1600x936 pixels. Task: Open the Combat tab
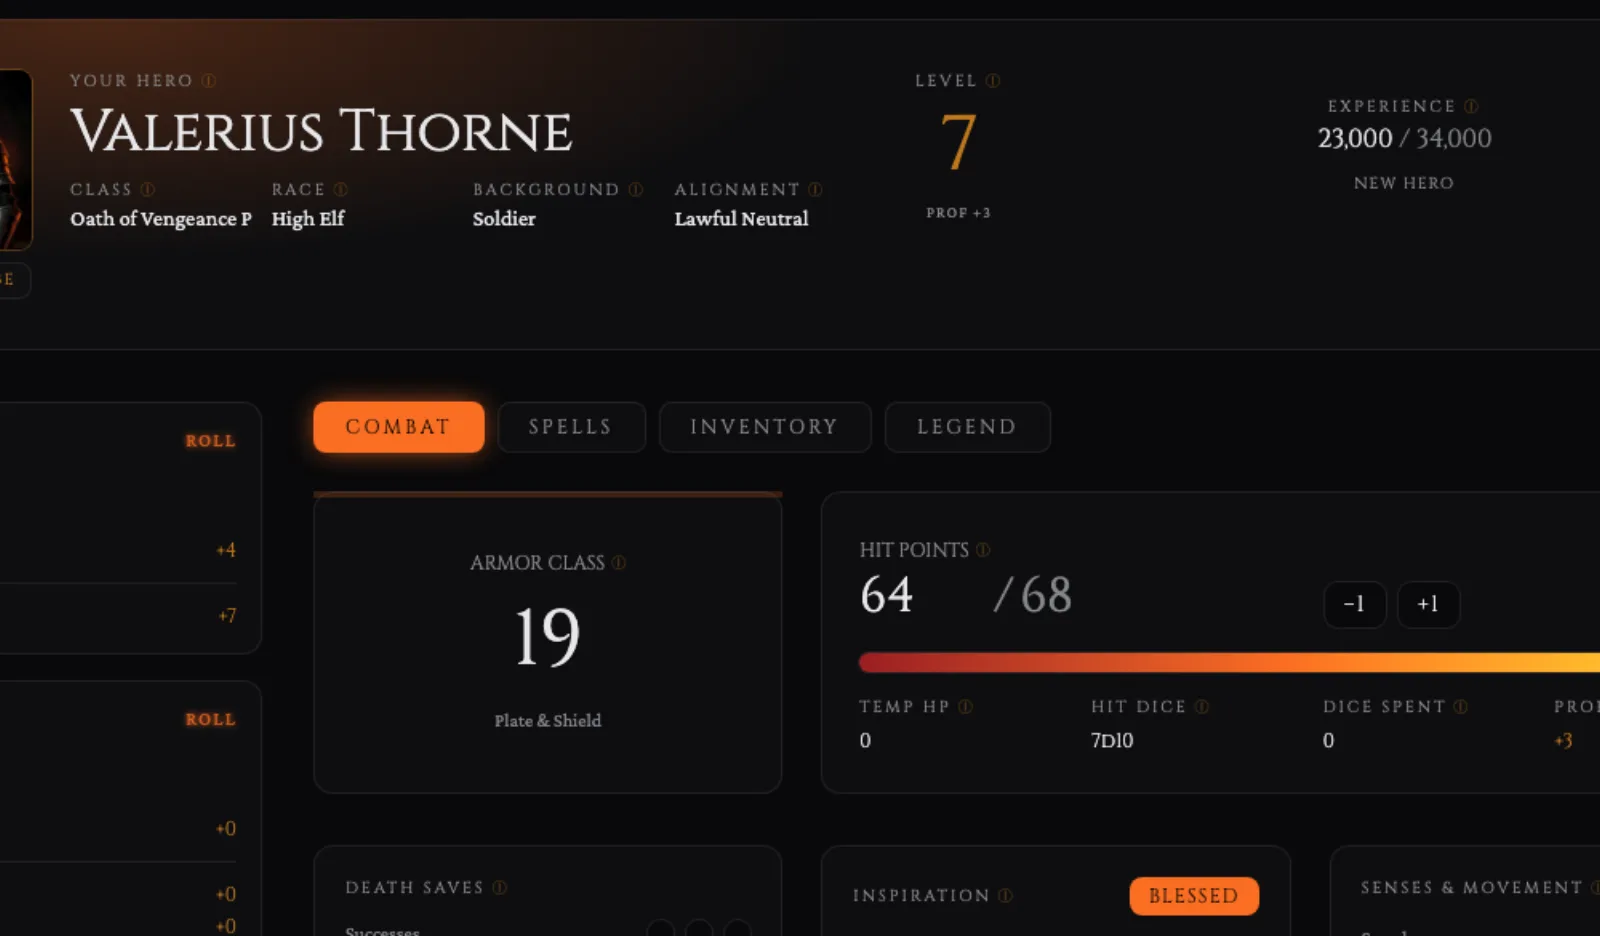click(x=398, y=427)
